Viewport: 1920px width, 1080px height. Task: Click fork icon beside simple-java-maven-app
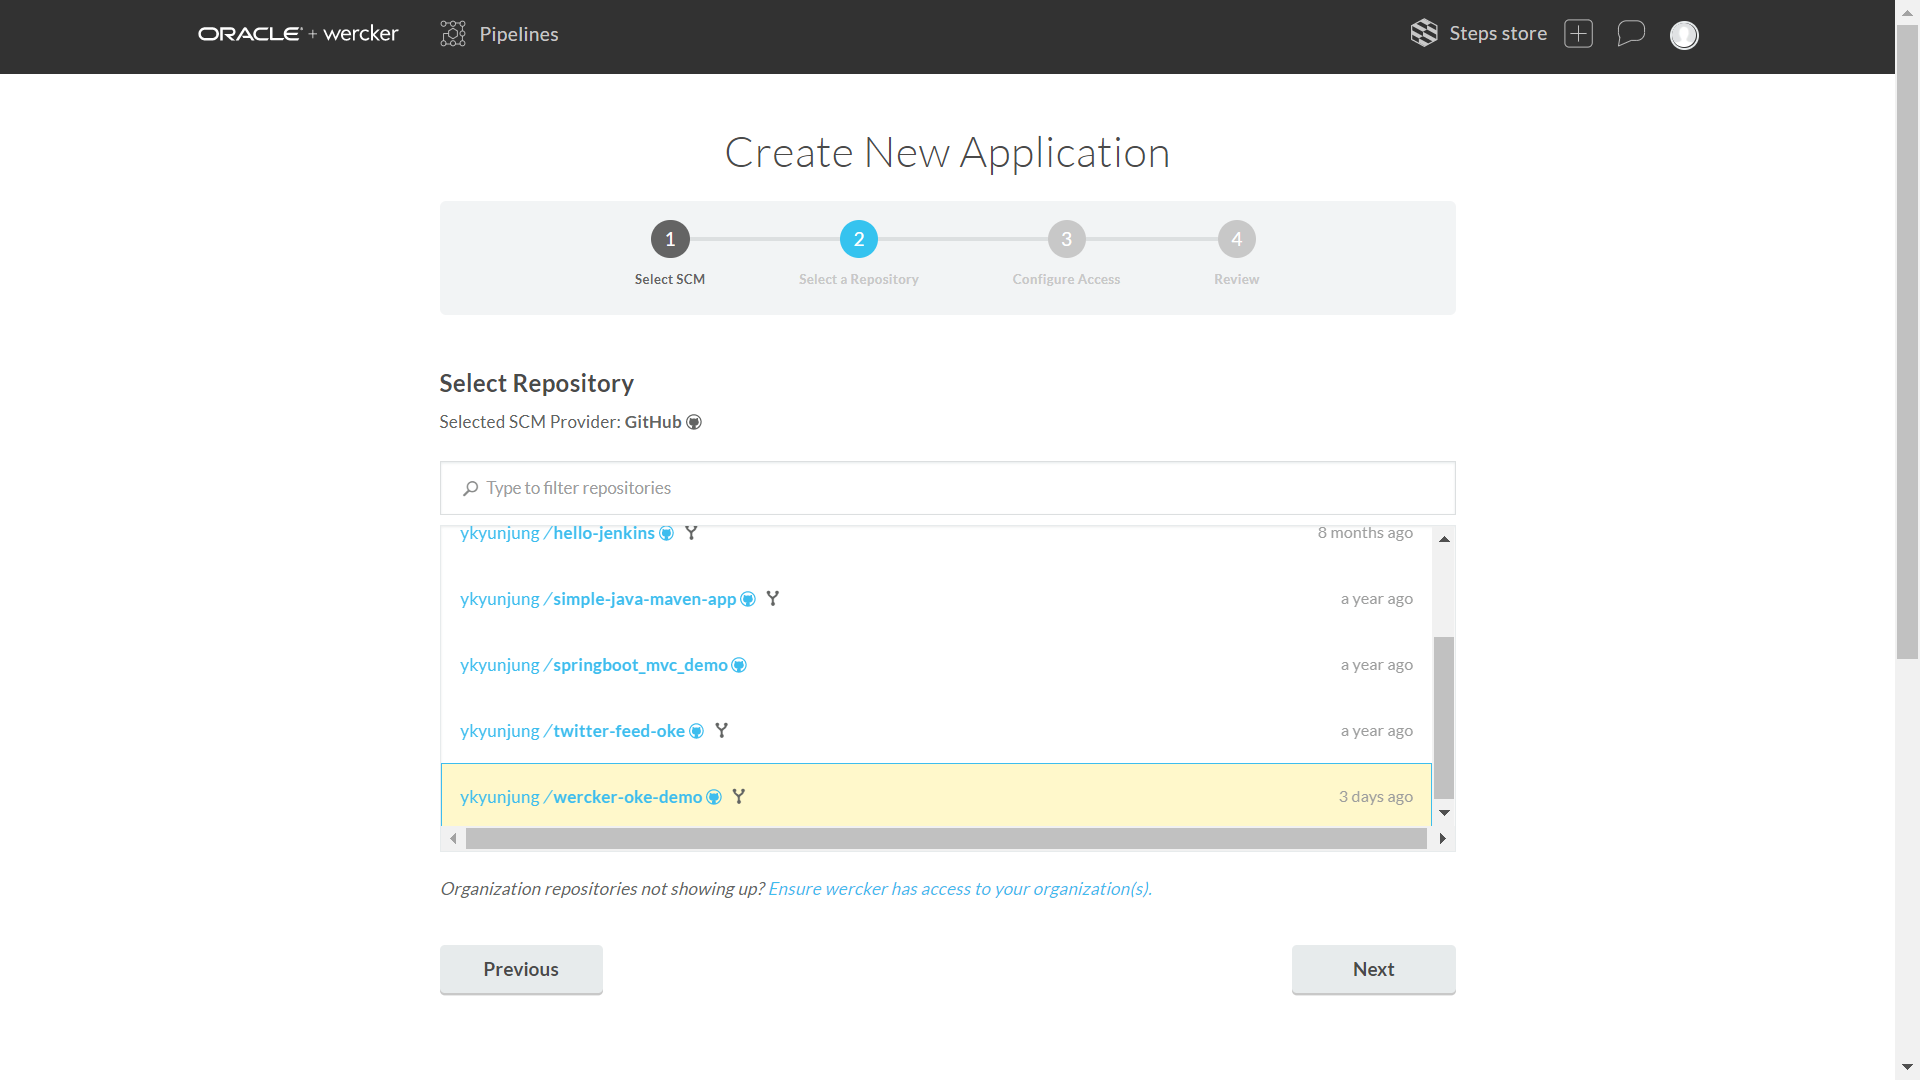pyautogui.click(x=772, y=599)
